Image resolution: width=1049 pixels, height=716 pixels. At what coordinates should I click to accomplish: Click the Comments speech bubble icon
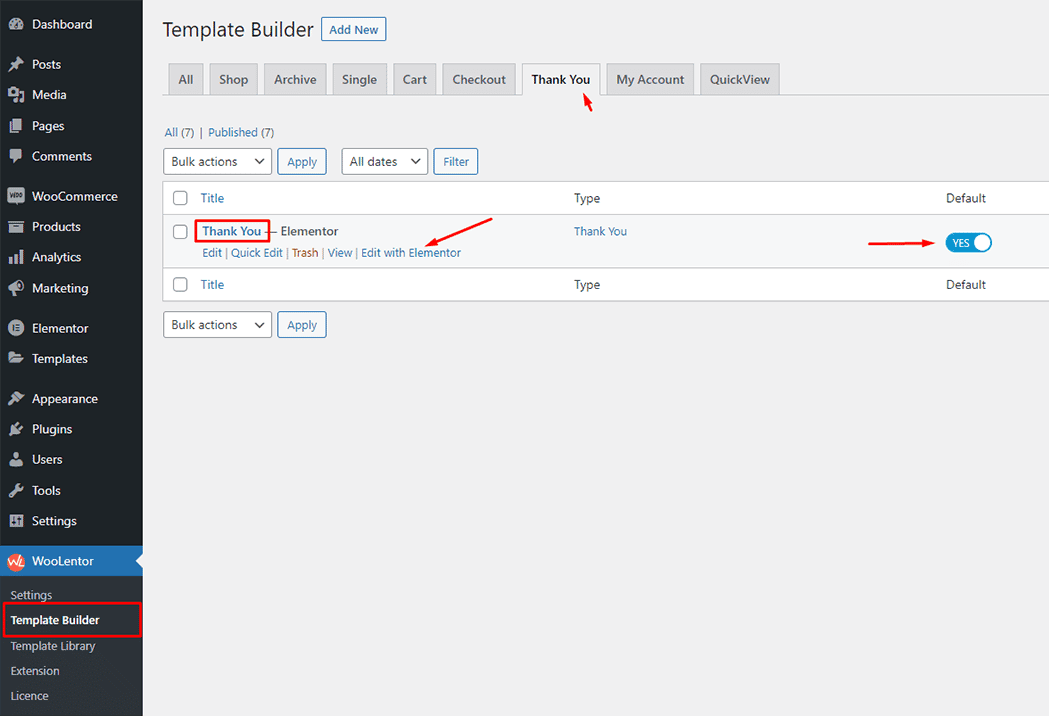(x=16, y=157)
